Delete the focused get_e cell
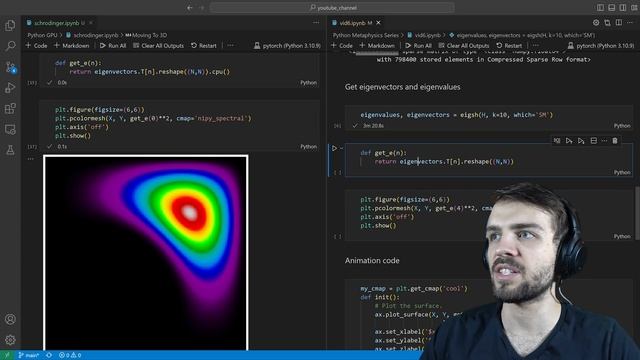640x360 pixels. click(x=615, y=141)
